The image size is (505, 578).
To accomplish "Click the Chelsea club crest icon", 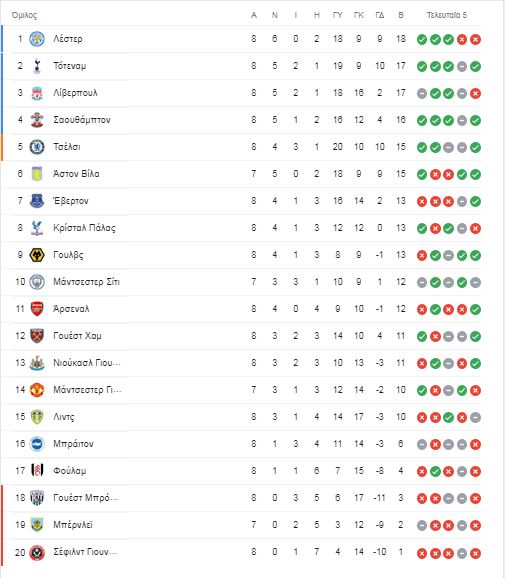I will [x=37, y=147].
